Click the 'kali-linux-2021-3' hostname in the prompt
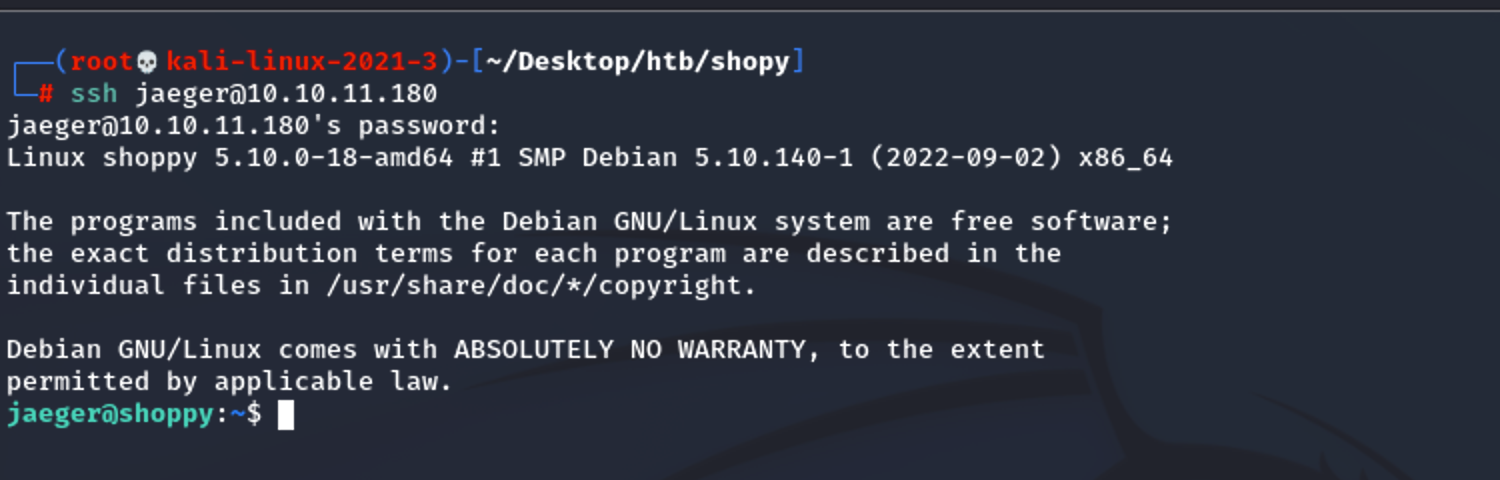This screenshot has height=480, width=1500. point(302,62)
